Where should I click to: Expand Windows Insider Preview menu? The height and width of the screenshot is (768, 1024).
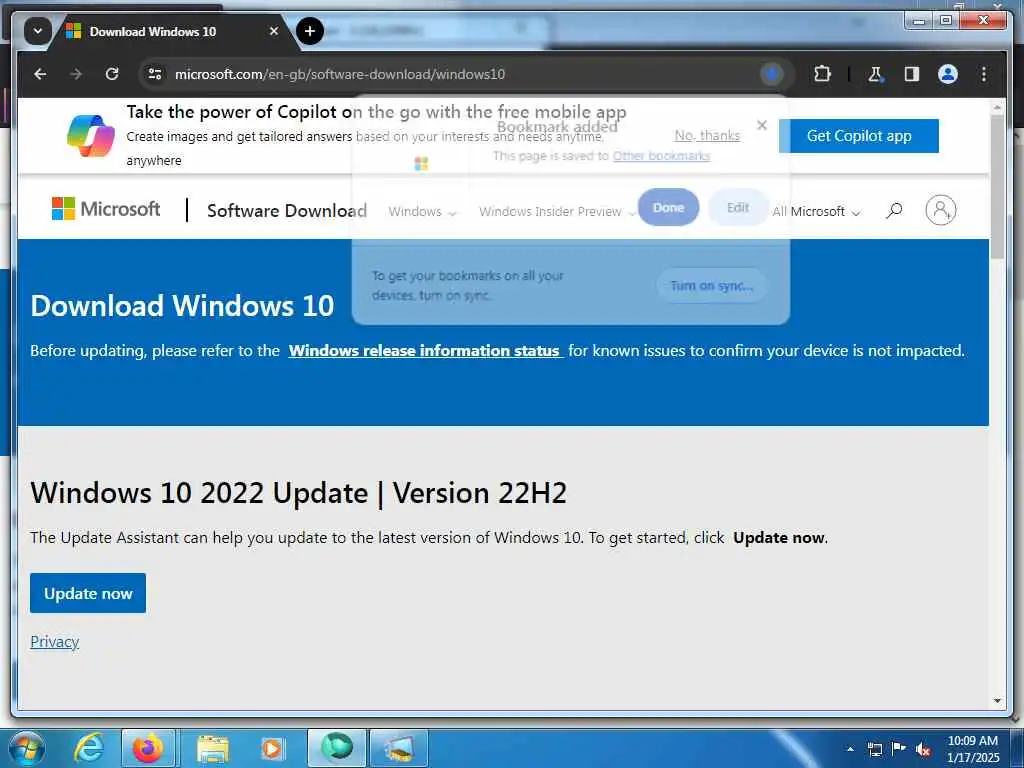click(x=557, y=212)
